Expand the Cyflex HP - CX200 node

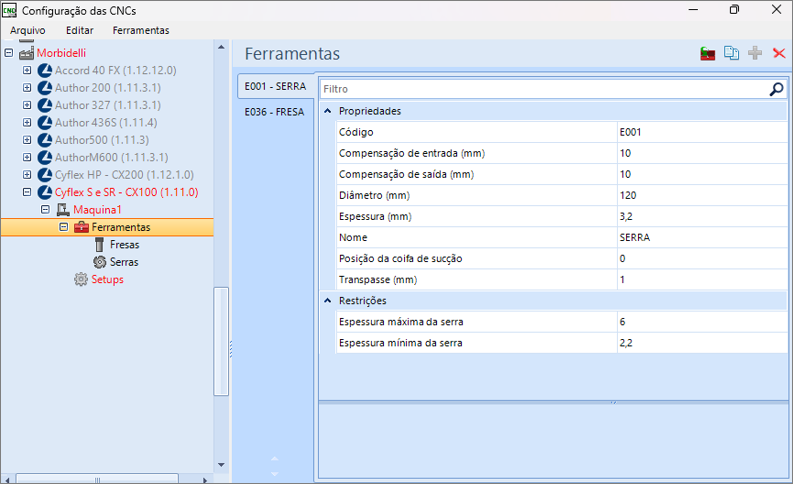(x=27, y=175)
